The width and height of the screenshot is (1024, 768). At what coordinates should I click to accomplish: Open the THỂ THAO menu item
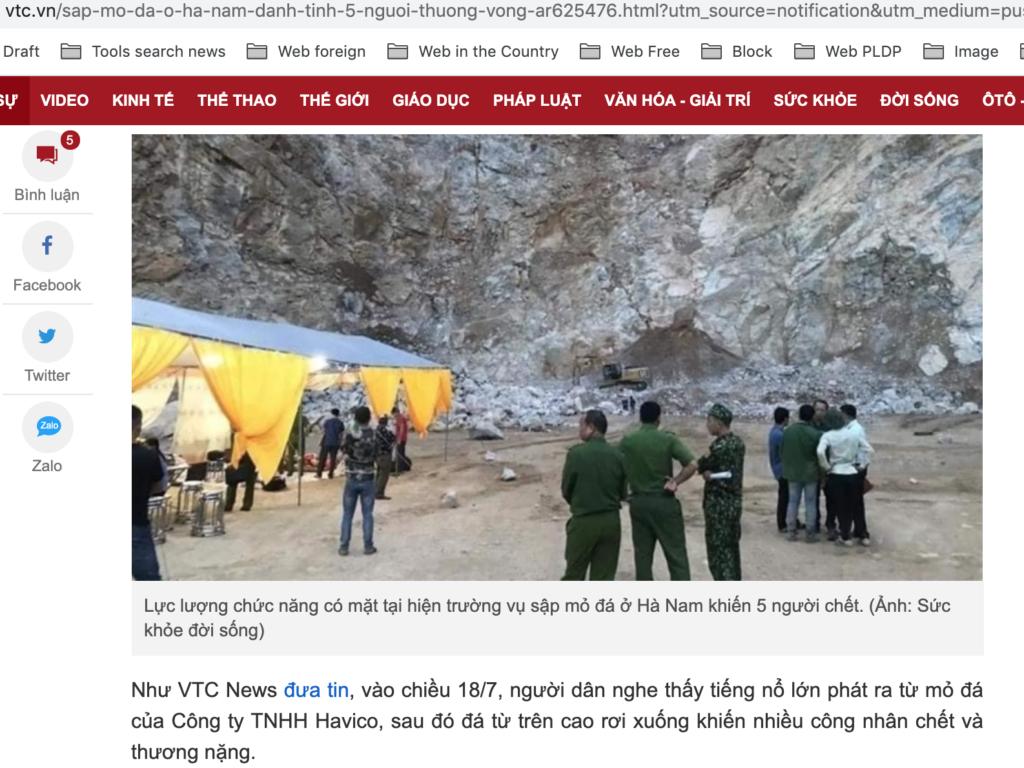[x=236, y=100]
